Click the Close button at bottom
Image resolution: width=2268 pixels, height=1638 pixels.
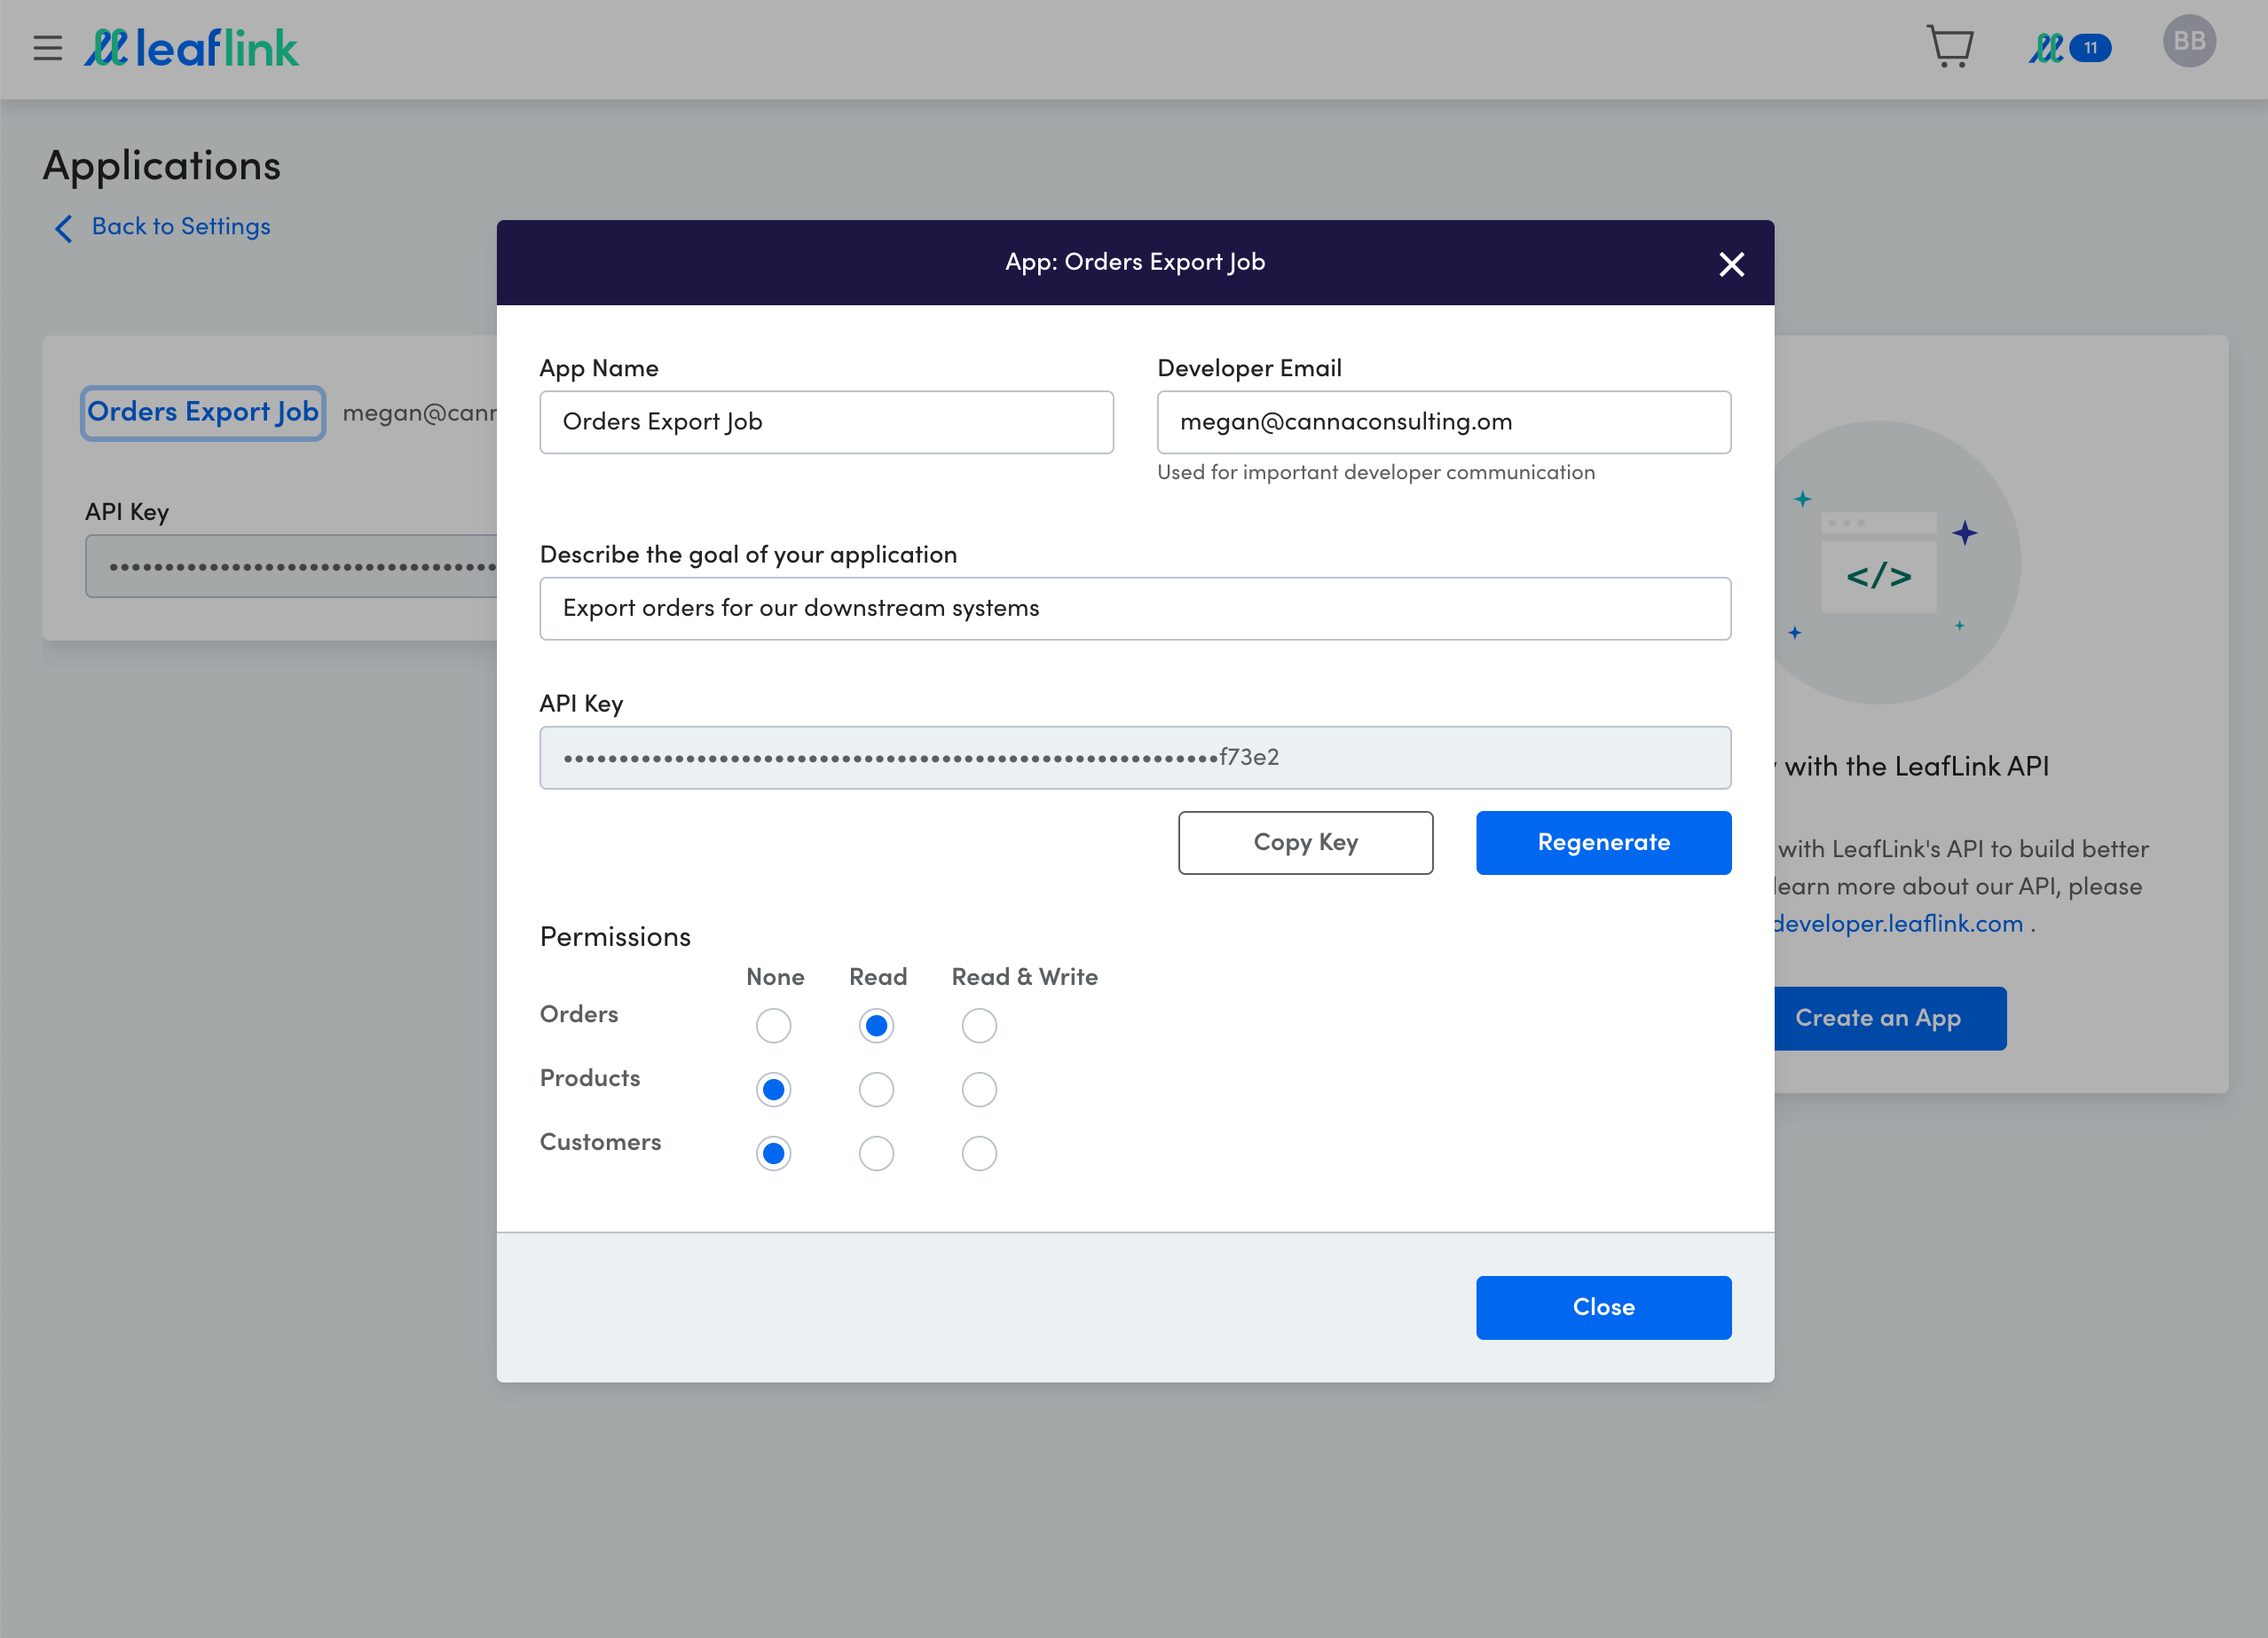pyautogui.click(x=1604, y=1307)
